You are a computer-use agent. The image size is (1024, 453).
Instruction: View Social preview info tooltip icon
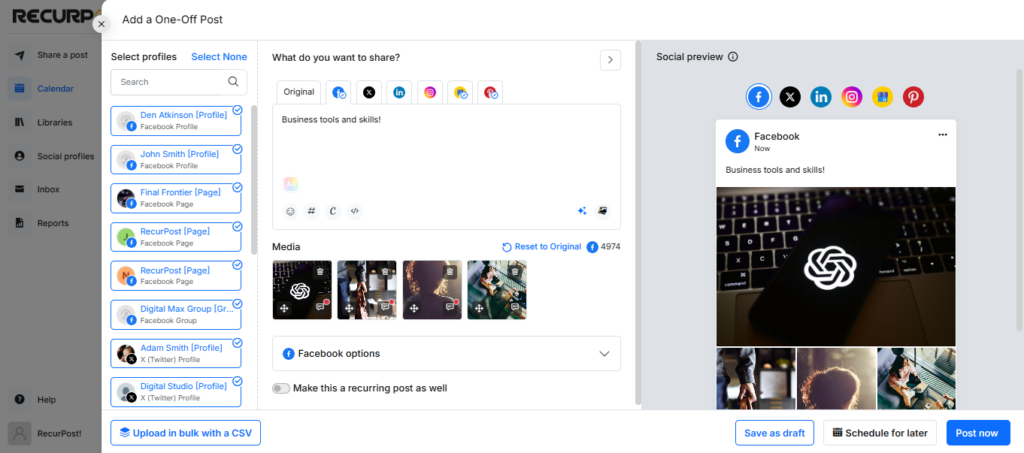(733, 57)
